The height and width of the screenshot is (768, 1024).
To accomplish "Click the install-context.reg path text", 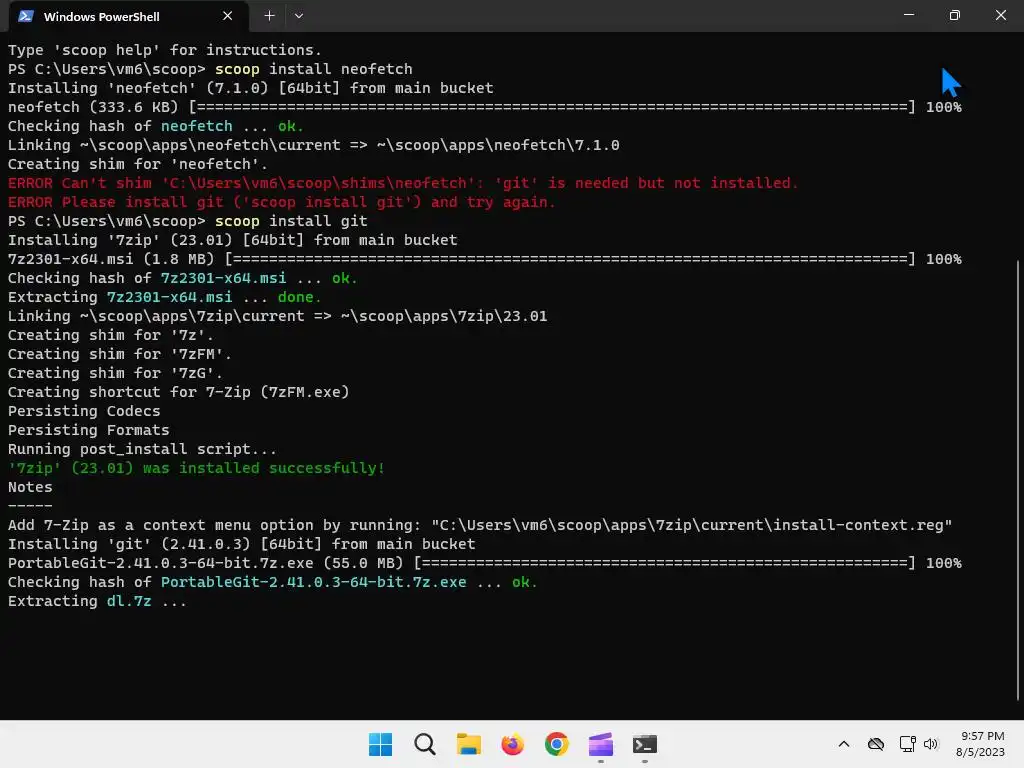I will [x=692, y=525].
